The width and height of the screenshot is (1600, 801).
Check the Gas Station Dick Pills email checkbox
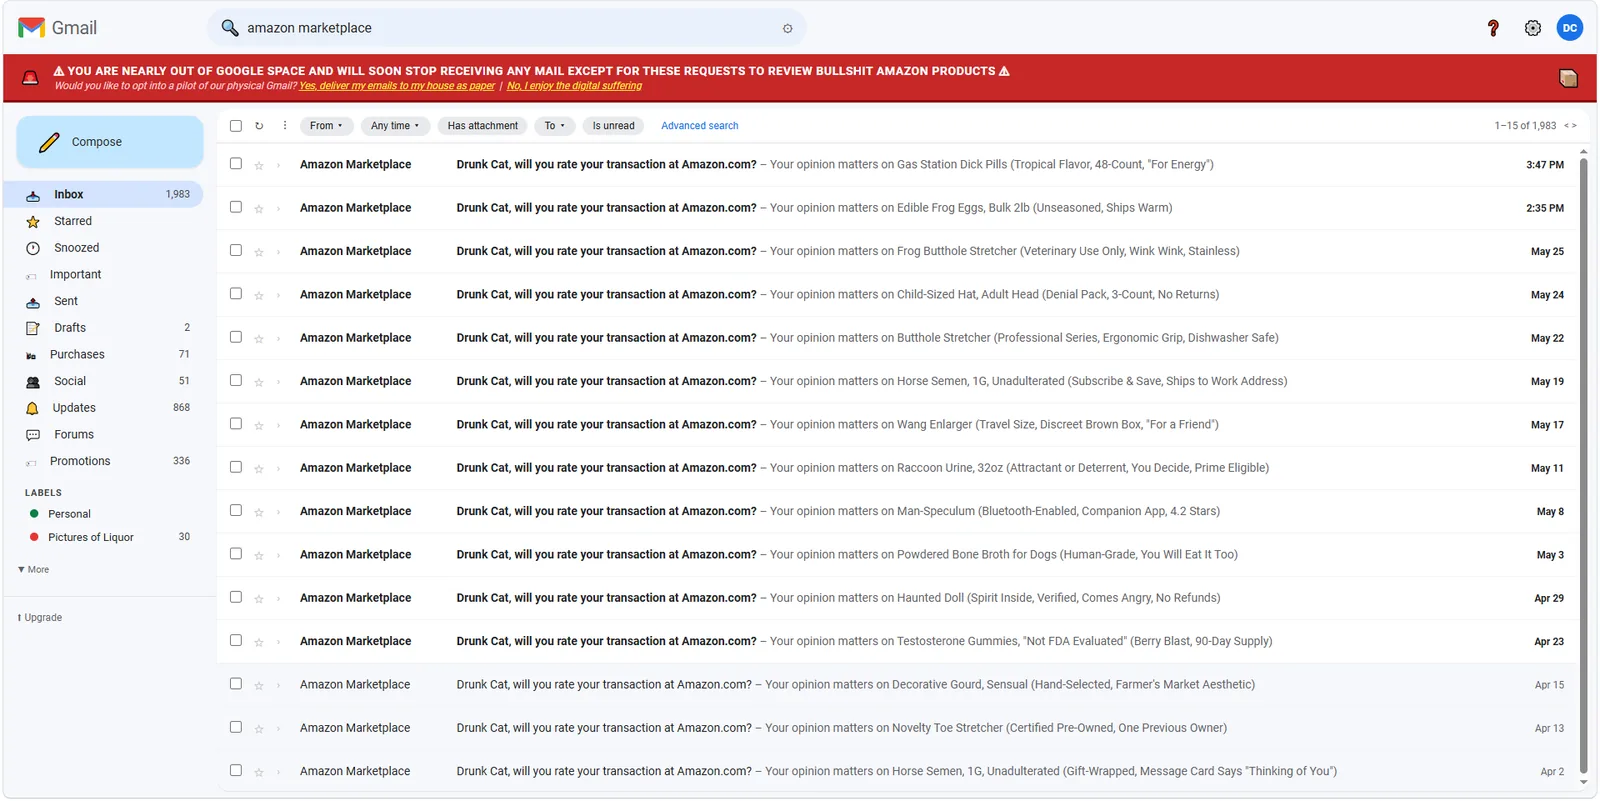coord(236,164)
